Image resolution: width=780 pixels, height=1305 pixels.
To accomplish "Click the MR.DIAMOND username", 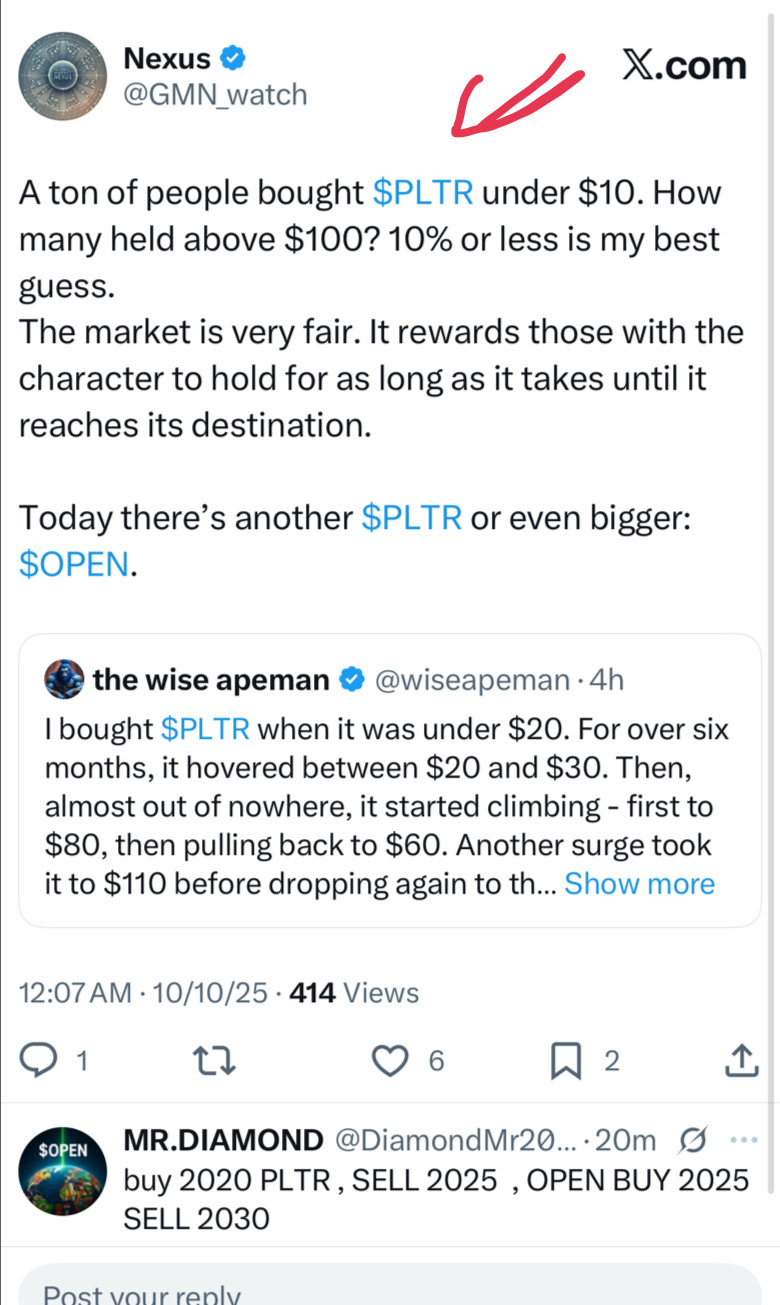I will click(x=223, y=1140).
